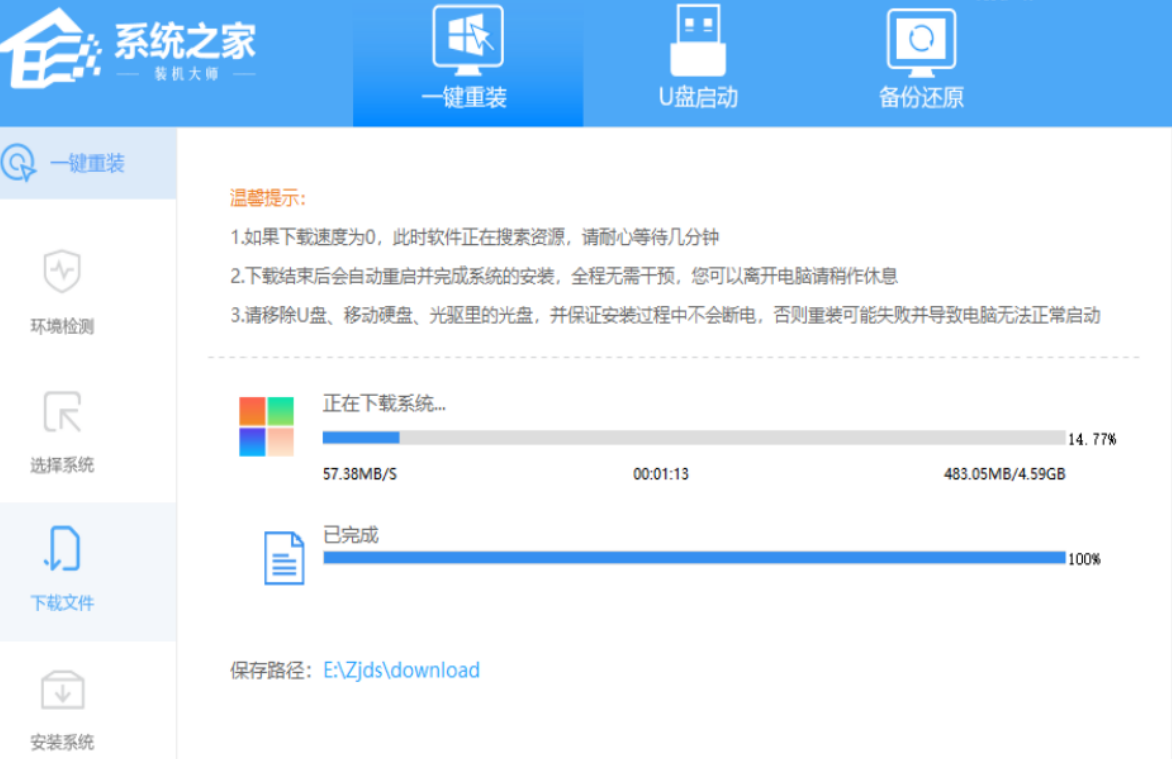The height and width of the screenshot is (759, 1172).
Task: Click the 安装系统 box icon
Action: click(x=62, y=689)
